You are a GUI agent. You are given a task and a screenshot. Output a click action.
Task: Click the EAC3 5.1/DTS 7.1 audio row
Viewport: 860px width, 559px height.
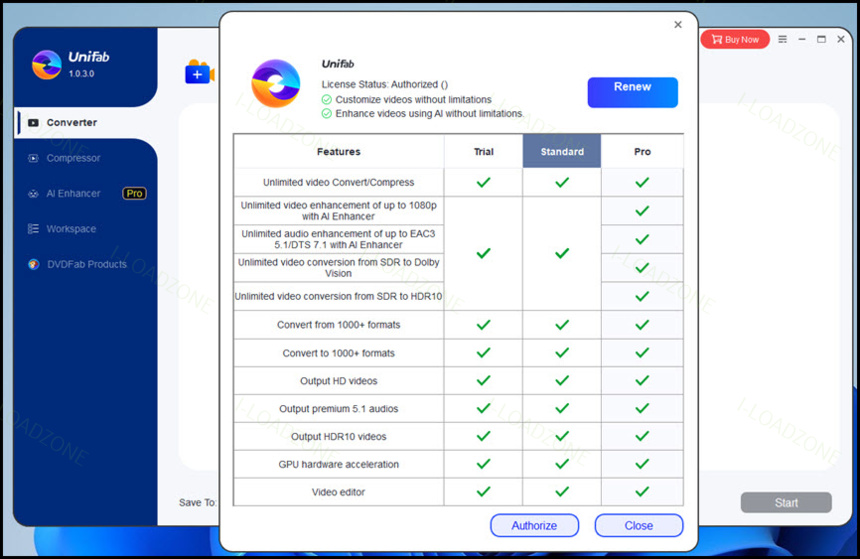[338, 239]
